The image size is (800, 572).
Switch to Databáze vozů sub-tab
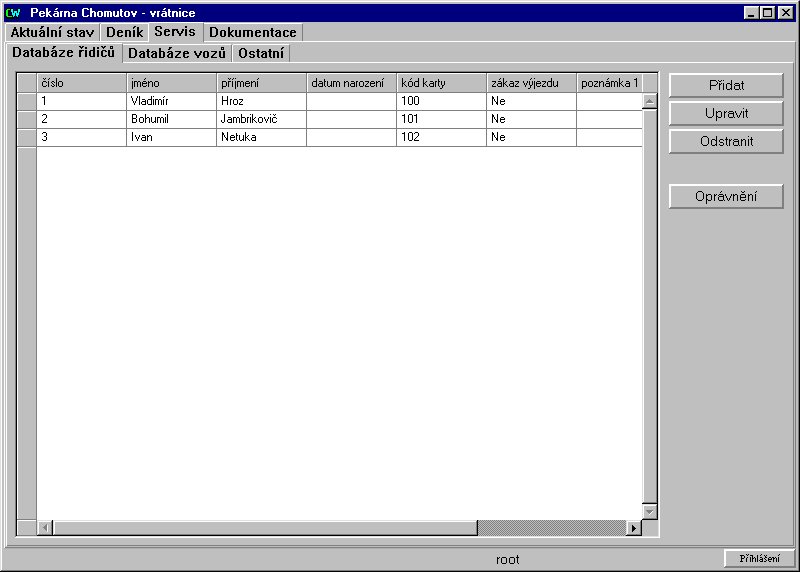click(177, 53)
